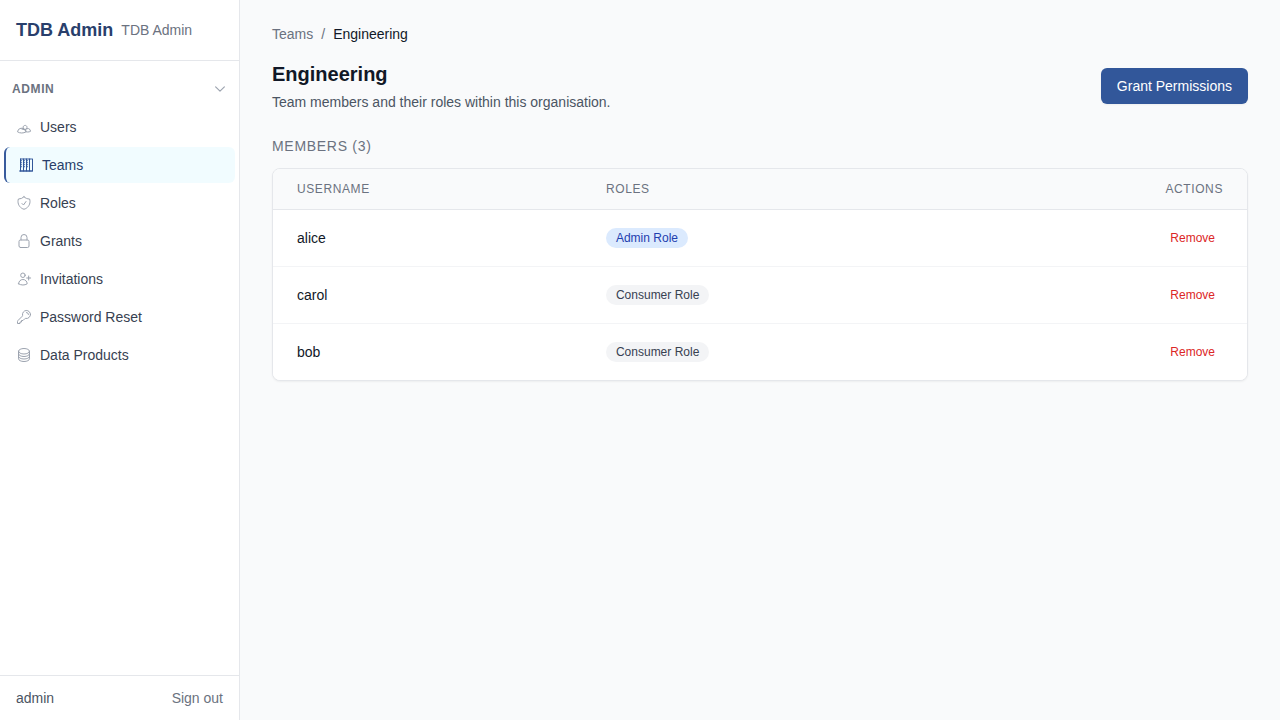Open Grants in sidebar

[120, 241]
